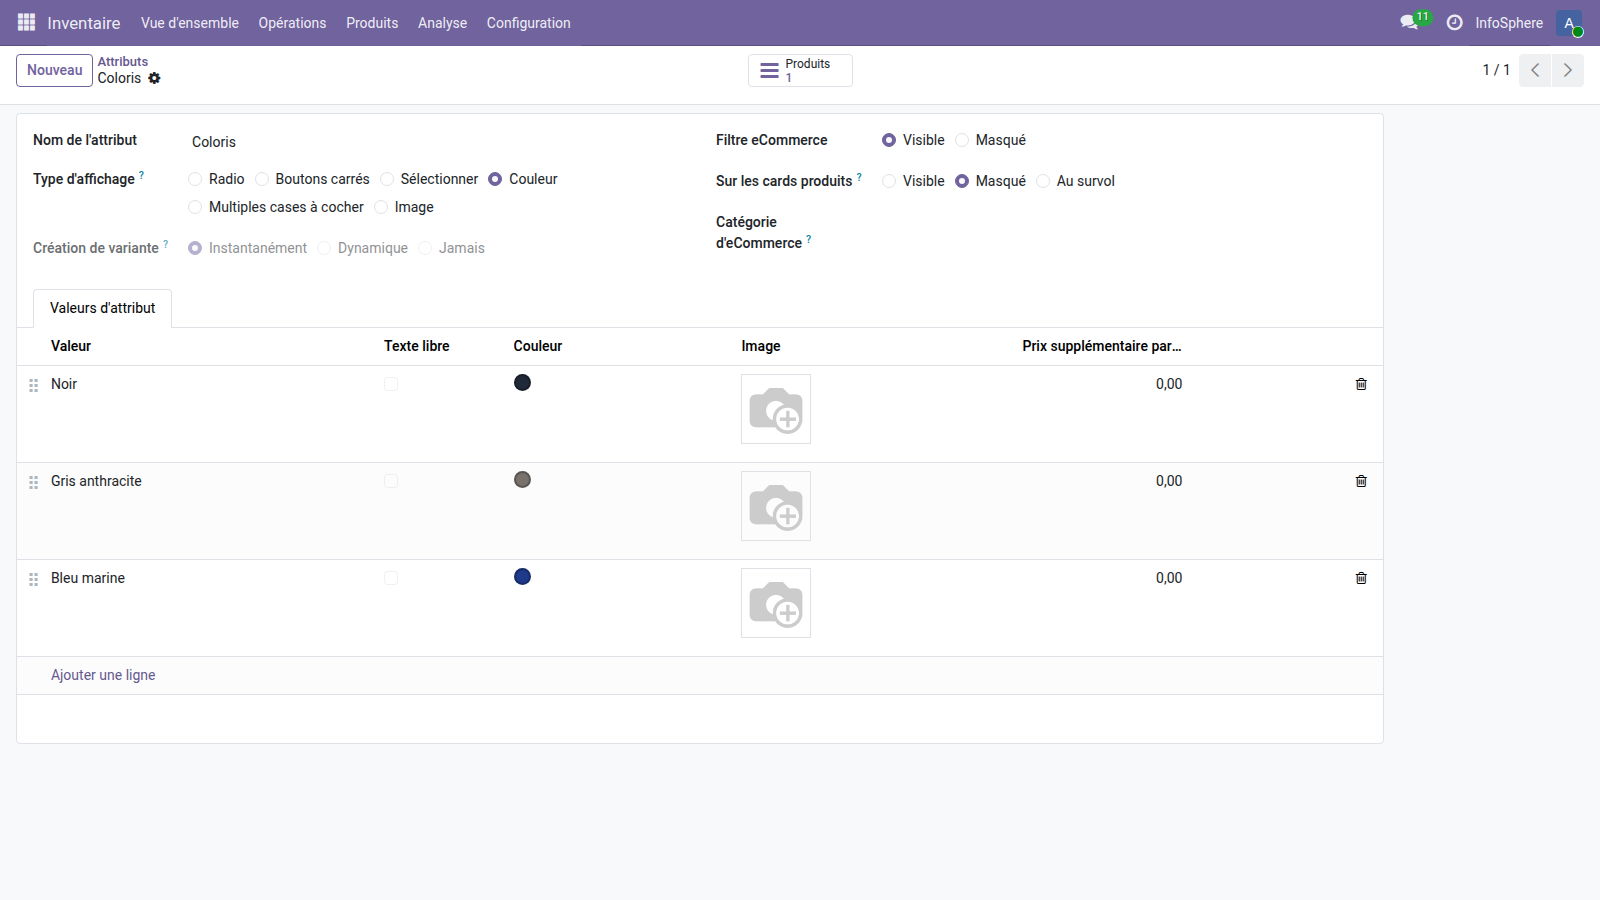This screenshot has width=1600, height=900.
Task: Click the drag handle for Noir row
Action: coord(33,385)
